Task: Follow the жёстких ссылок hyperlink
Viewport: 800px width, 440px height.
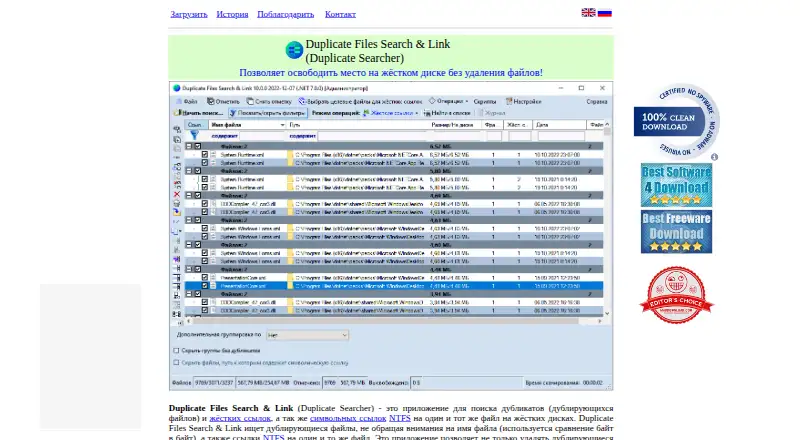Action: 240,418
